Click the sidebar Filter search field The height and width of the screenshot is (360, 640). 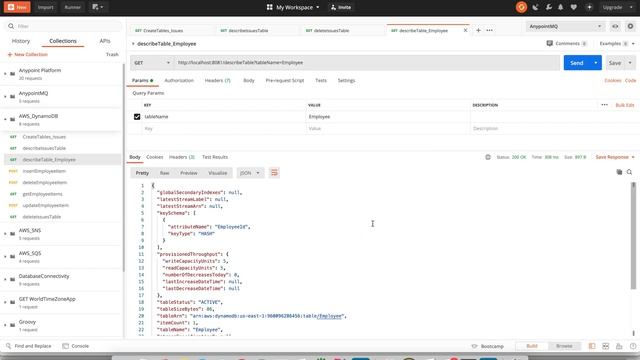tap(63, 26)
